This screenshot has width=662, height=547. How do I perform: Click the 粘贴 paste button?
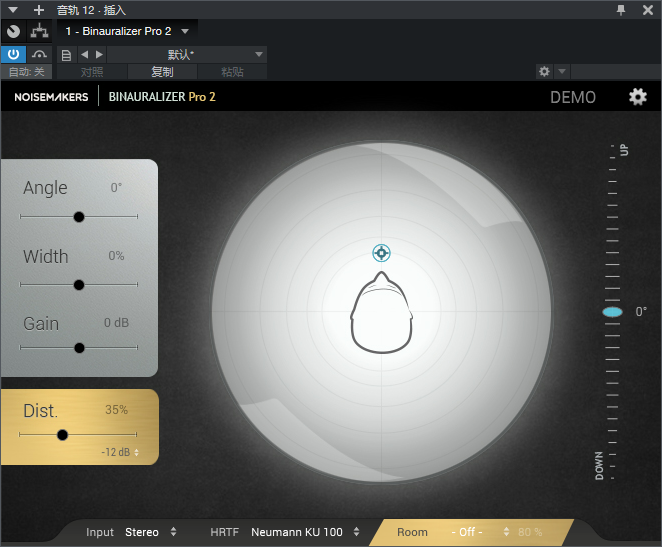click(232, 72)
